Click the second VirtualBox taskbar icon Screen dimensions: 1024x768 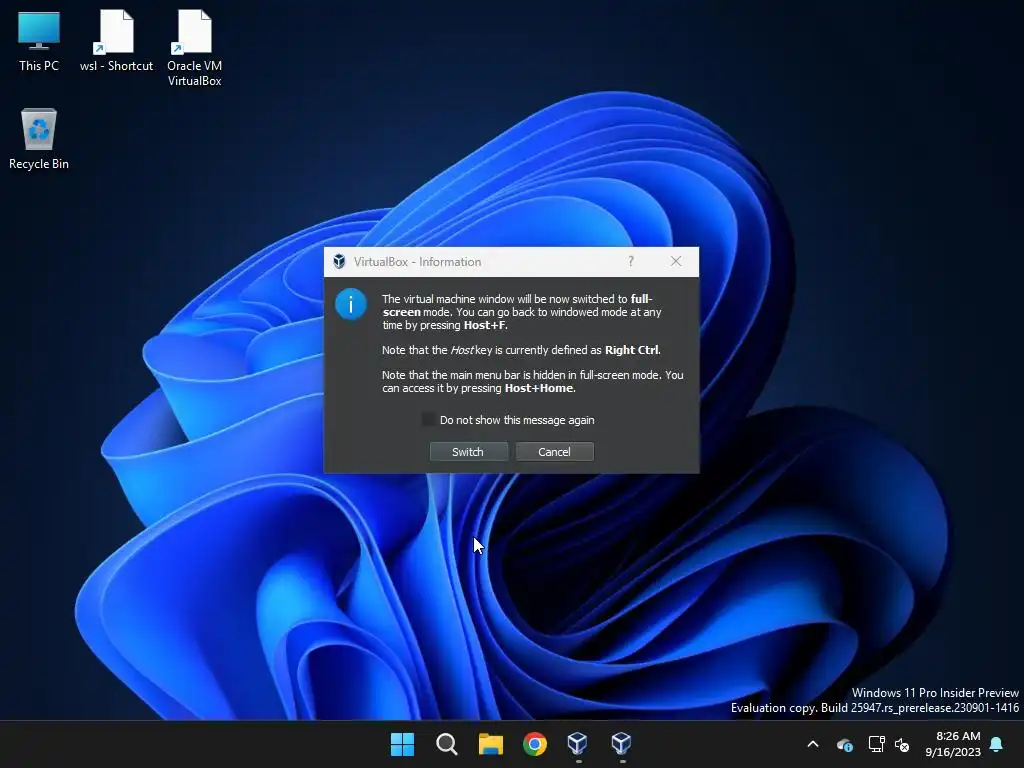point(621,744)
